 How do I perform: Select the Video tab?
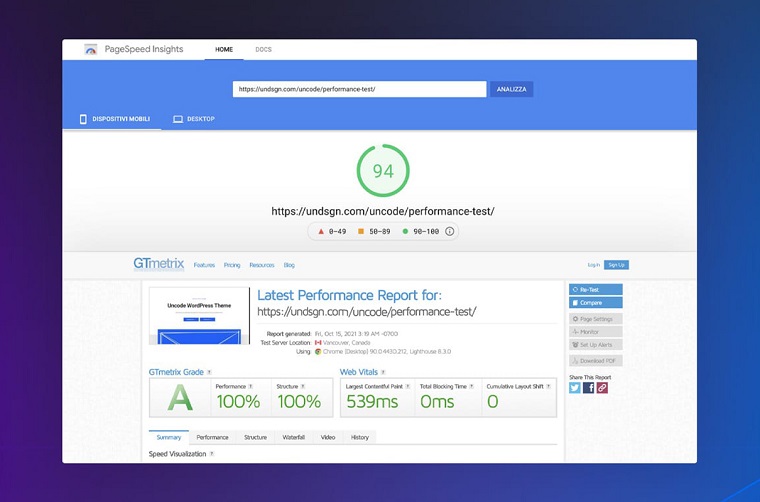[328, 437]
